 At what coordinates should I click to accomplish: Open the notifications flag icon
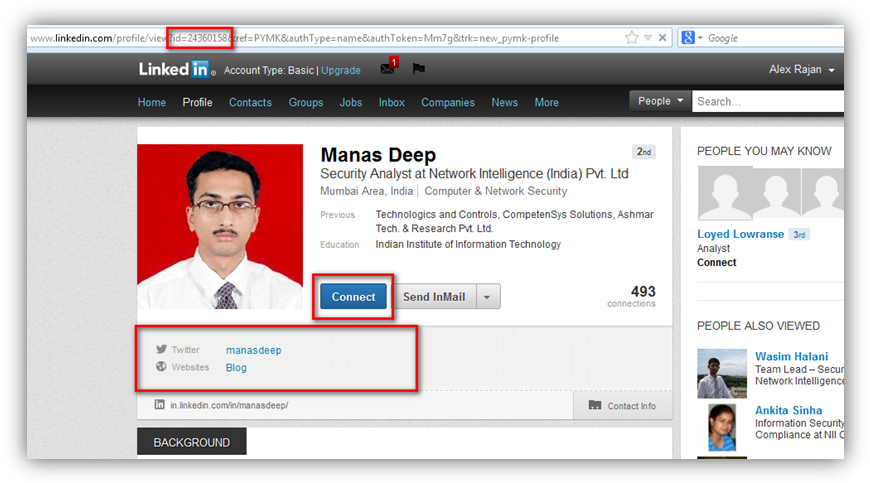pyautogui.click(x=418, y=69)
